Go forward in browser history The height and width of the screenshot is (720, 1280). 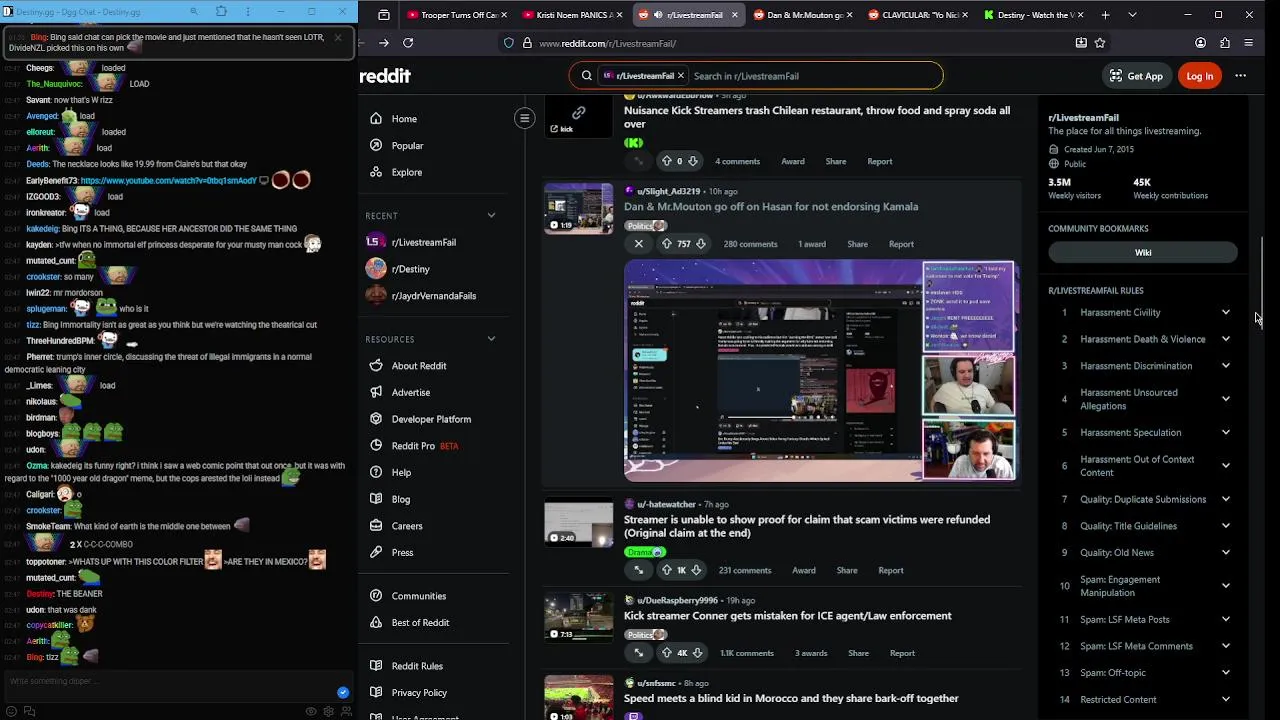click(384, 43)
